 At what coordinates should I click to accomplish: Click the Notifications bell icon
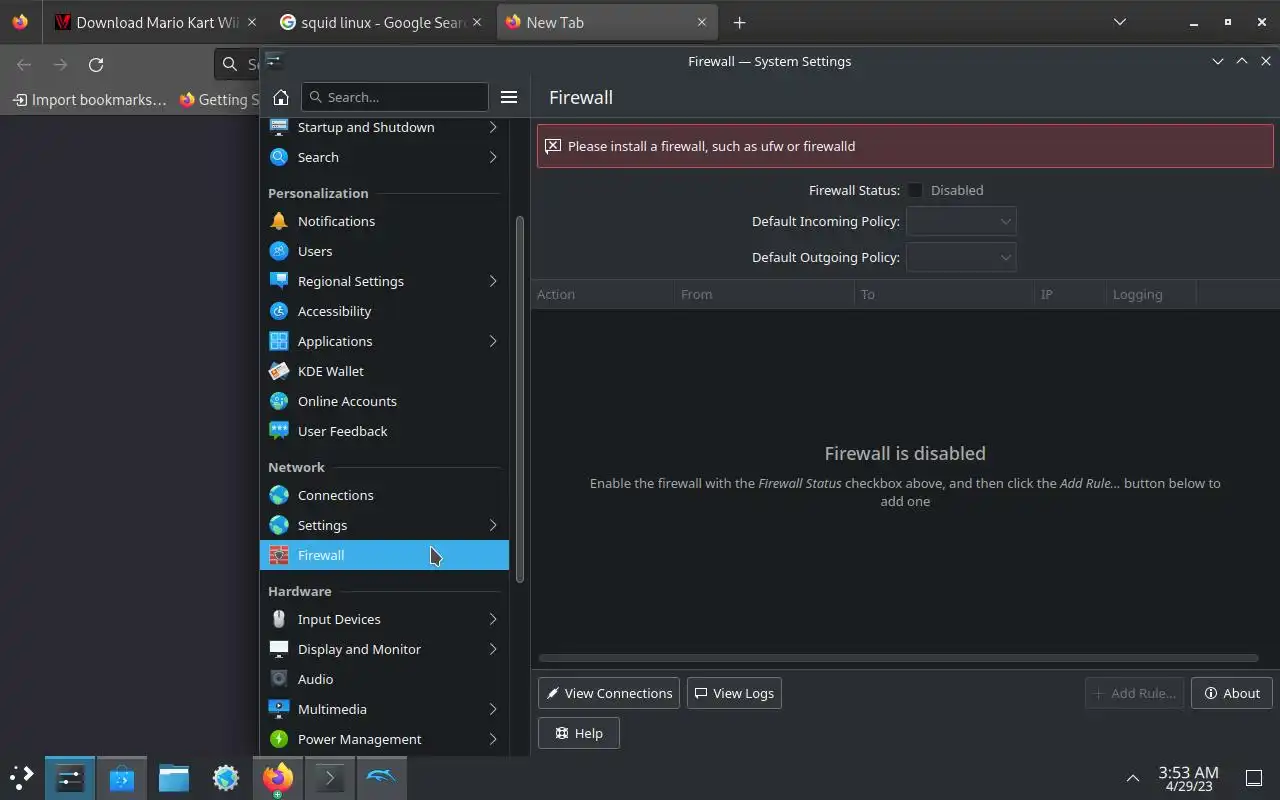pyautogui.click(x=279, y=221)
